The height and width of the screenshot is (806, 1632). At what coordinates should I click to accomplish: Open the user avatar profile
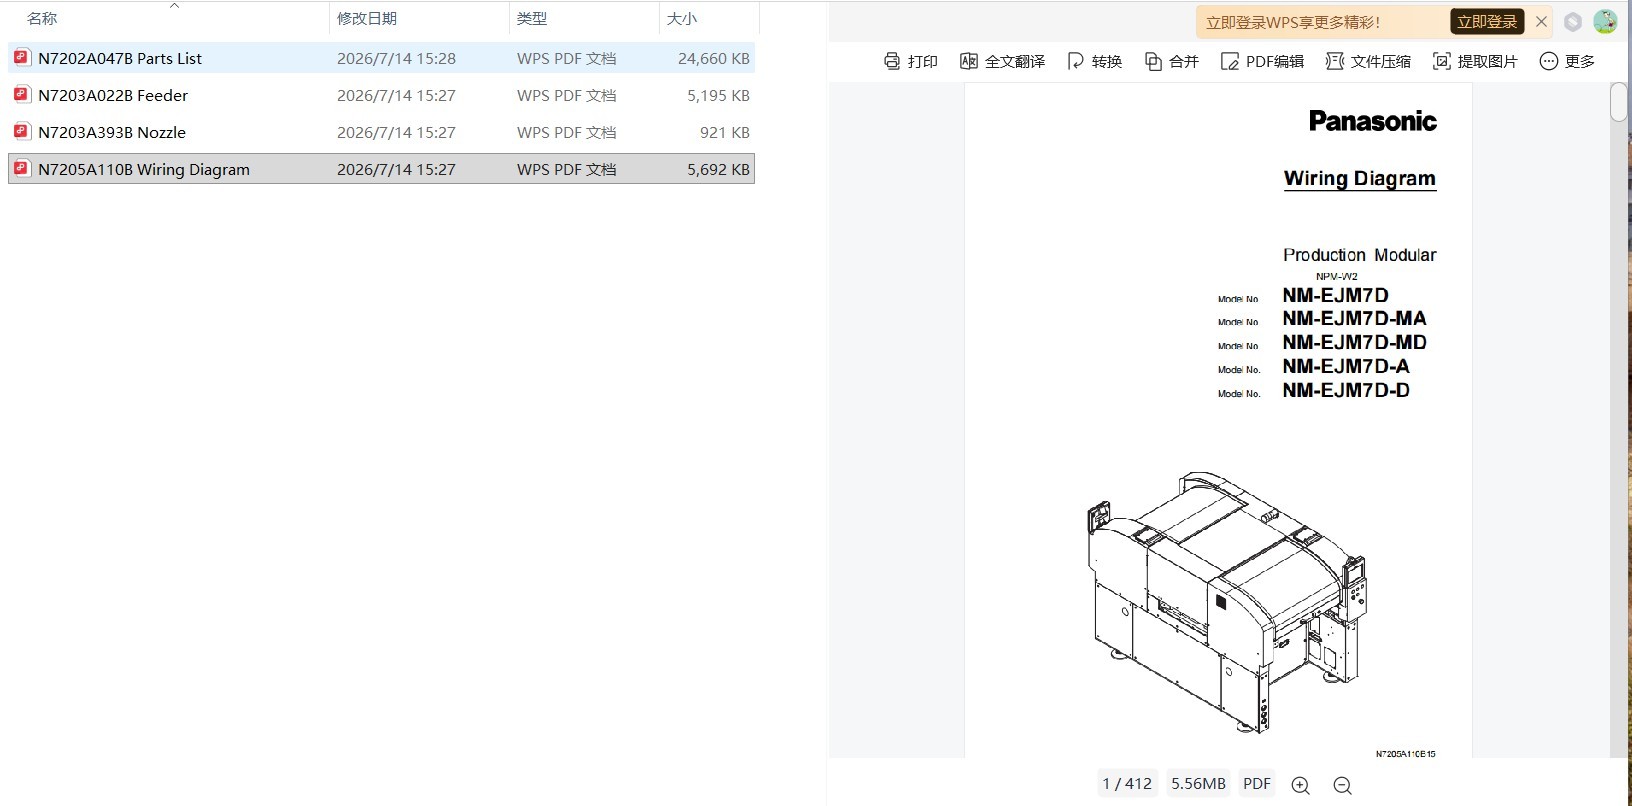pyautogui.click(x=1605, y=22)
